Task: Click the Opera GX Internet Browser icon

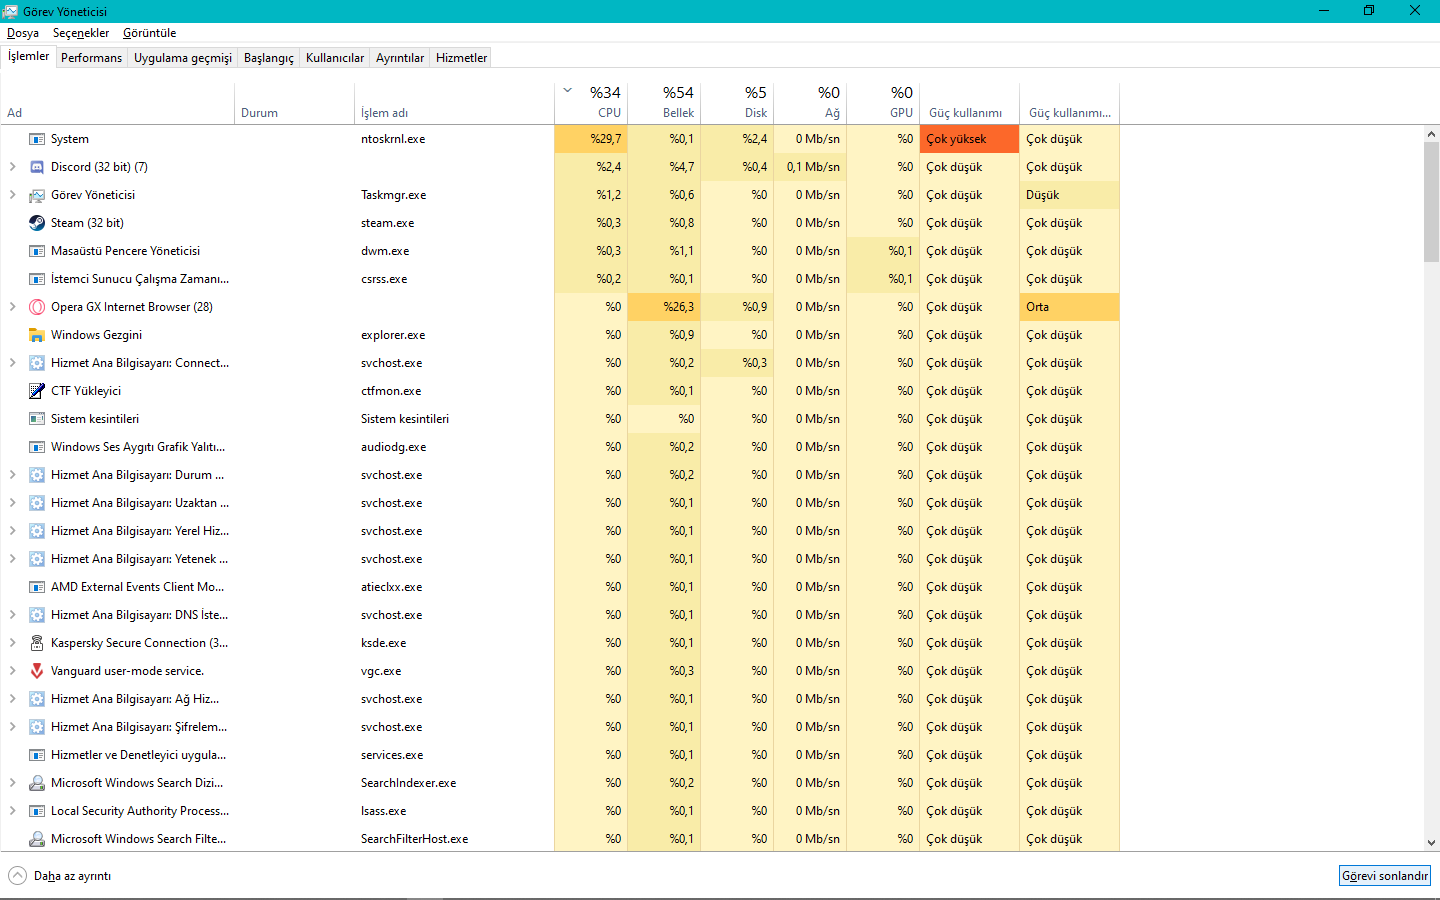Action: pyautogui.click(x=37, y=307)
